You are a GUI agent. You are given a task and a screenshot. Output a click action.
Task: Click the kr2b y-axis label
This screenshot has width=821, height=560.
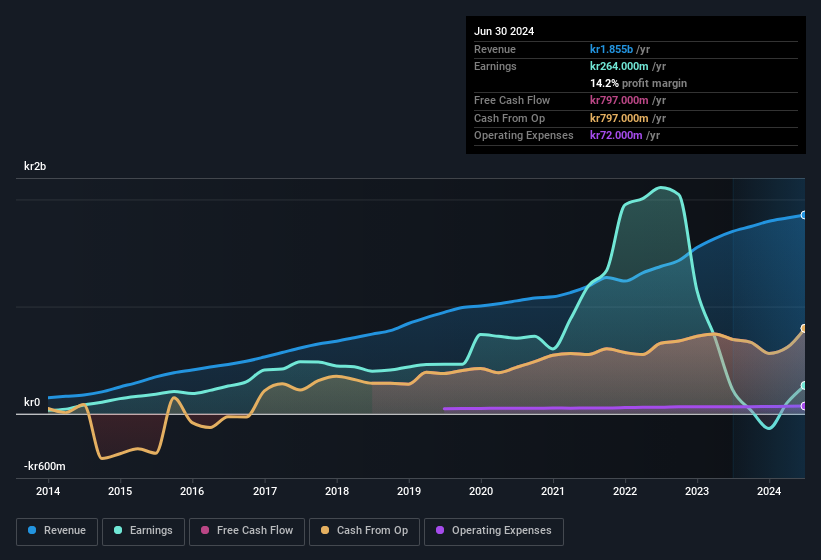pos(35,166)
